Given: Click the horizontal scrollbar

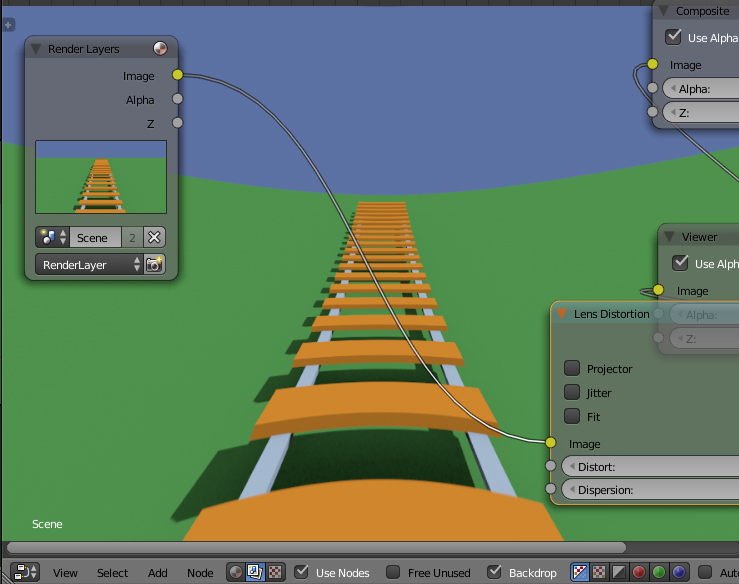Looking at the screenshot, I should pyautogui.click(x=316, y=547).
